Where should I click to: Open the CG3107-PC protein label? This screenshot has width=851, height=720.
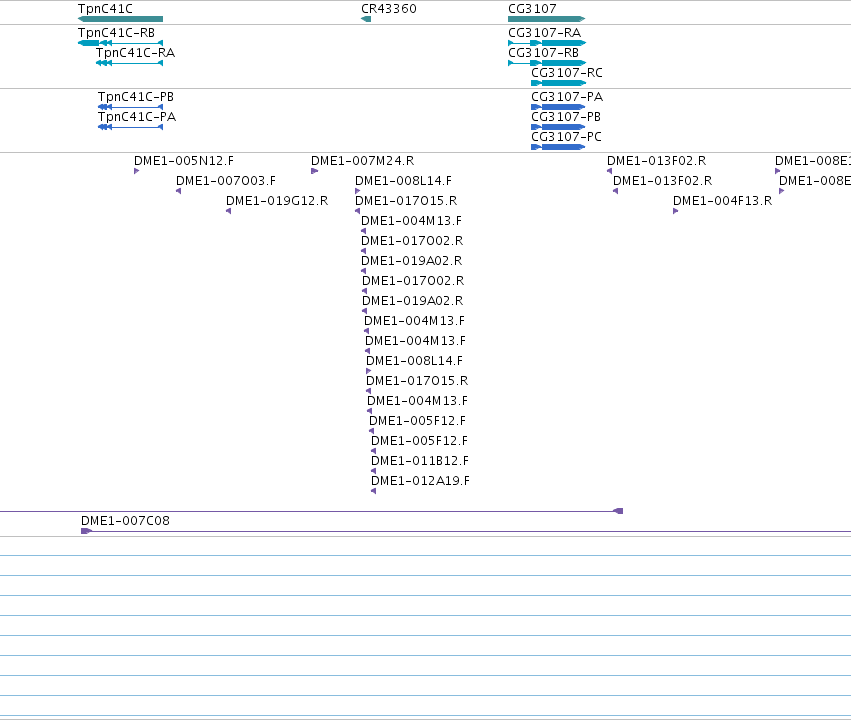[x=566, y=137]
